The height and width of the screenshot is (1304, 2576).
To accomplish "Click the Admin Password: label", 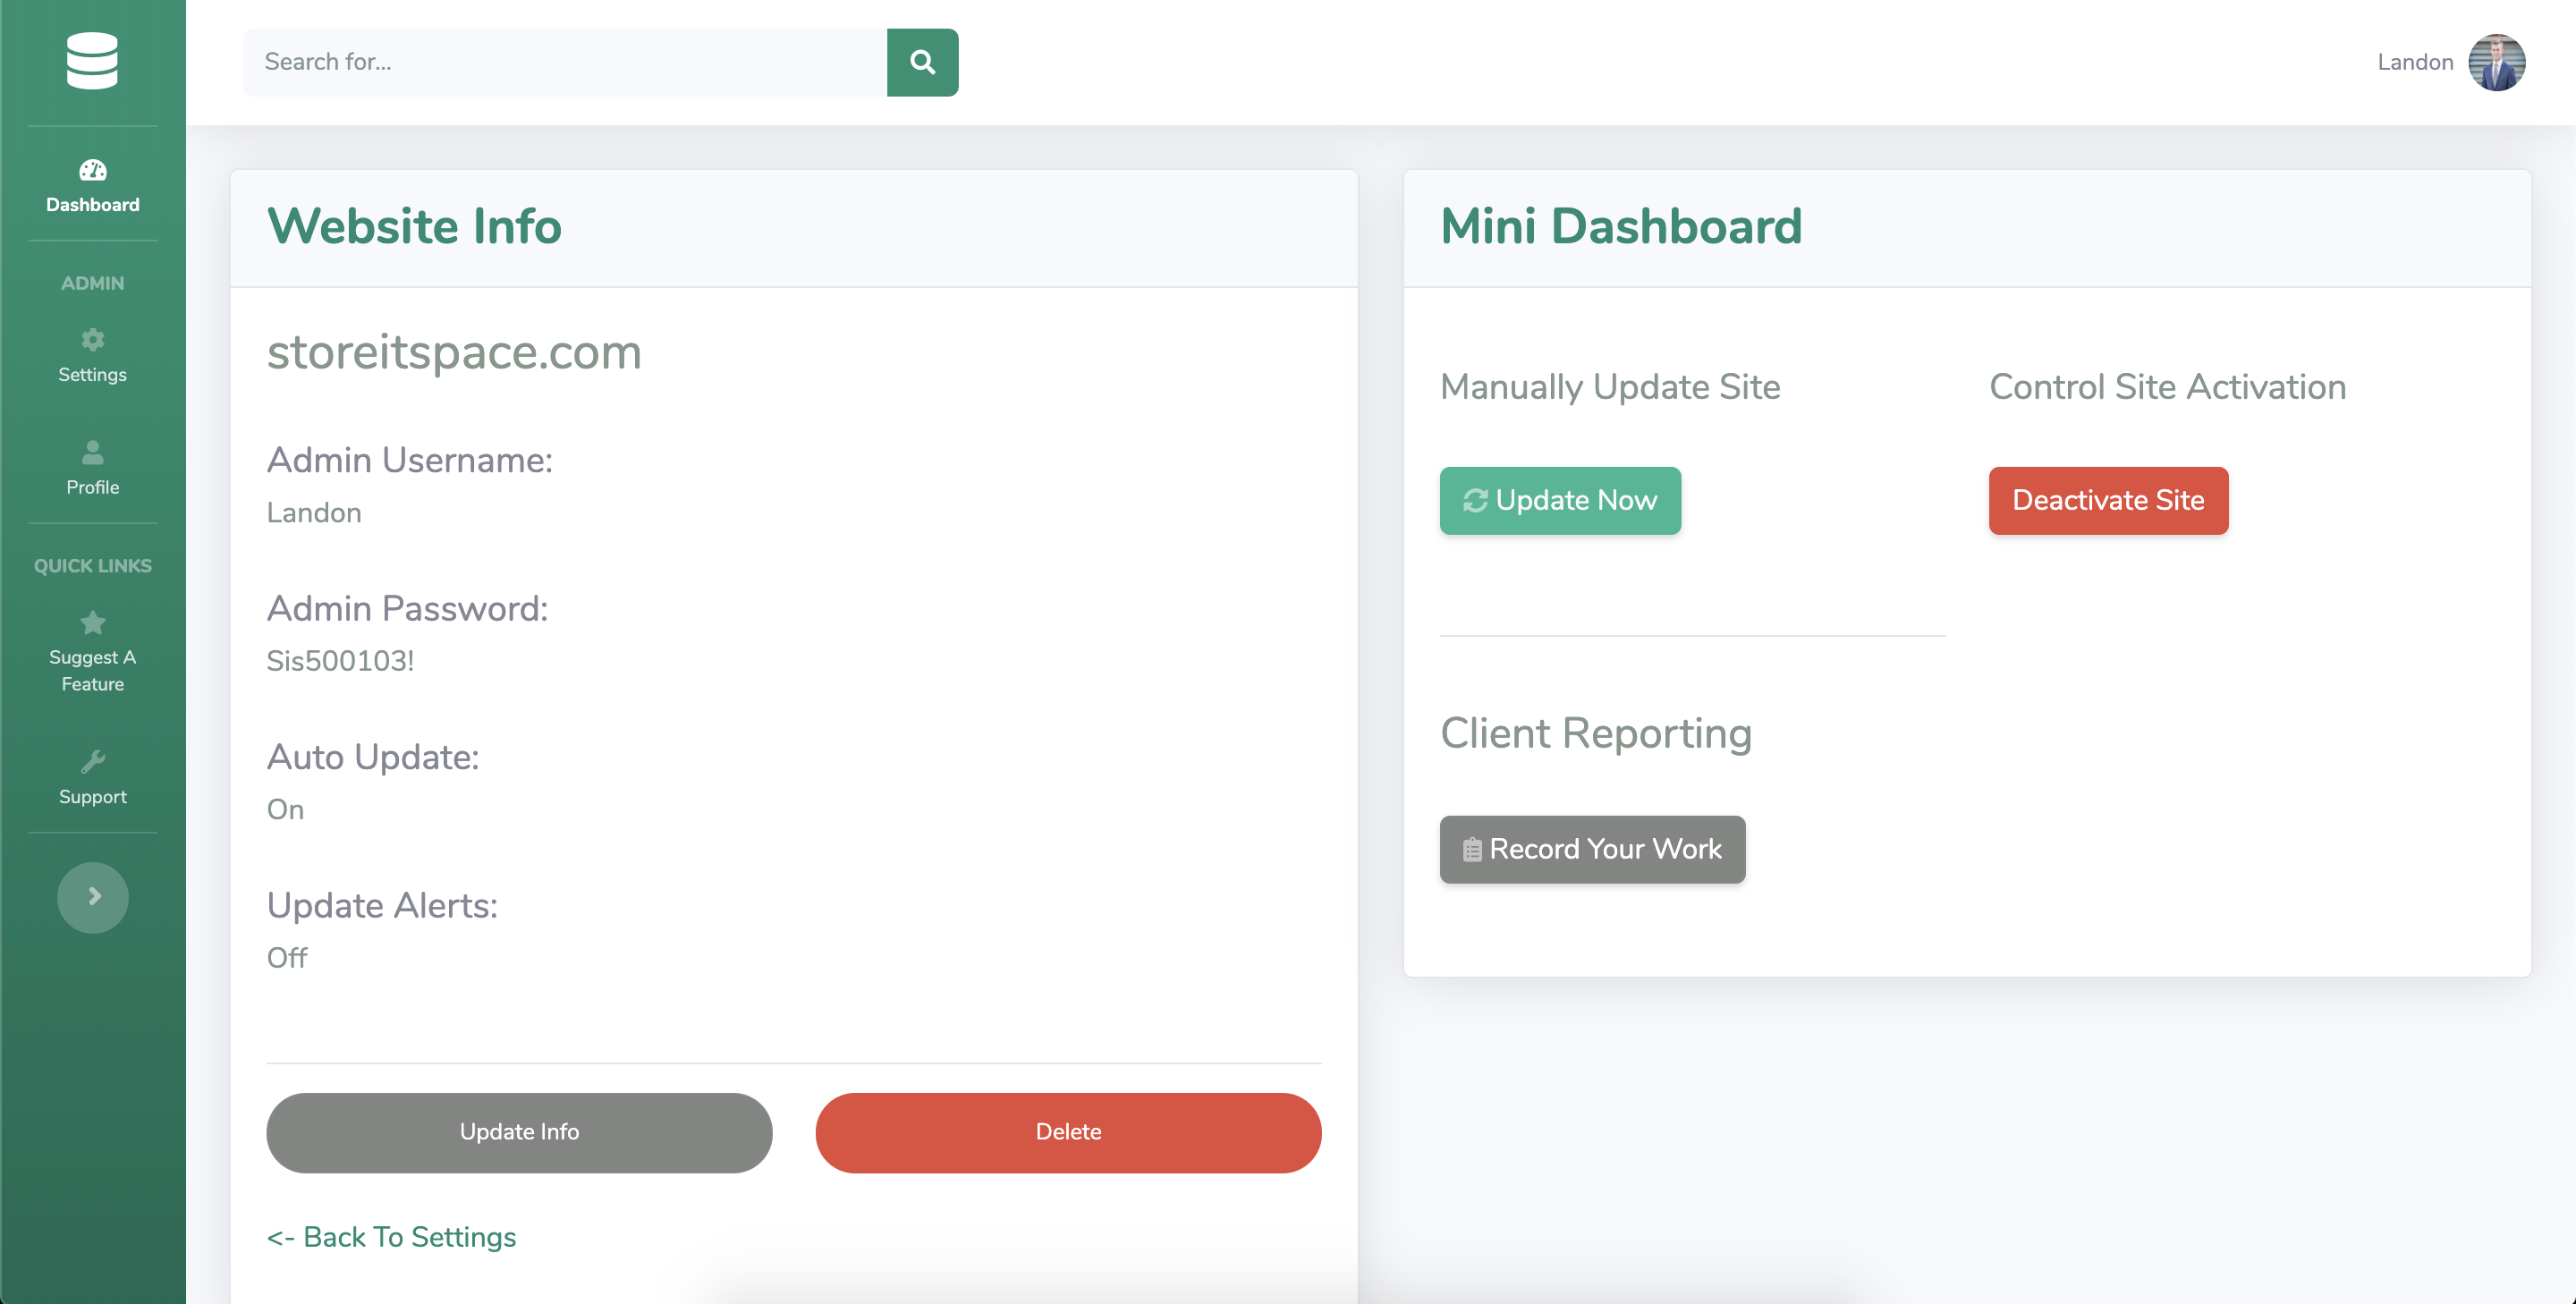I will tap(407, 609).
